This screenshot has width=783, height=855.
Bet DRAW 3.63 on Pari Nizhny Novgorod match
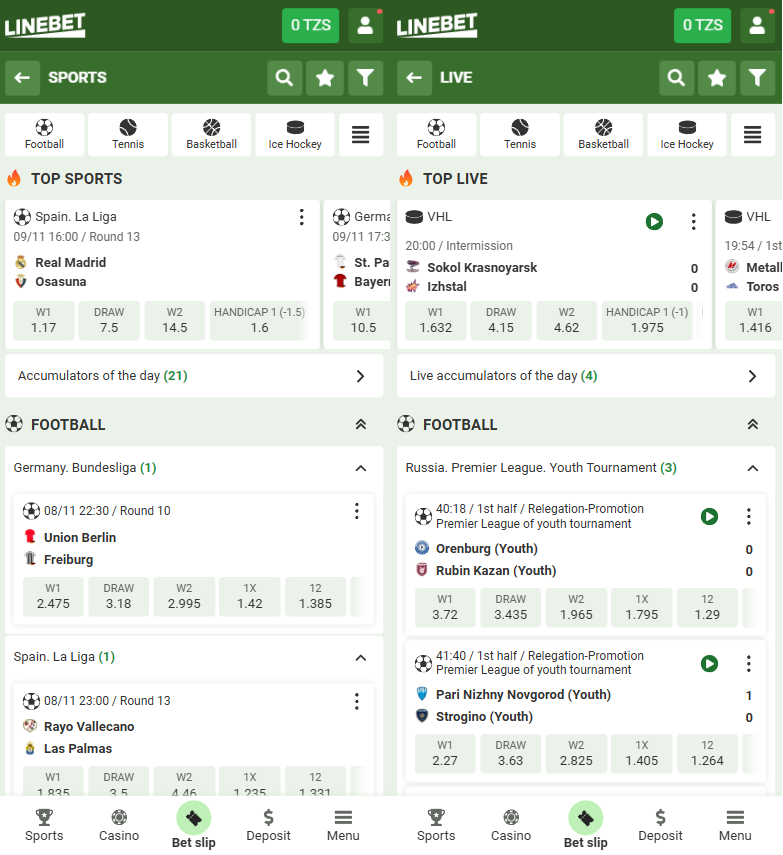(x=511, y=754)
